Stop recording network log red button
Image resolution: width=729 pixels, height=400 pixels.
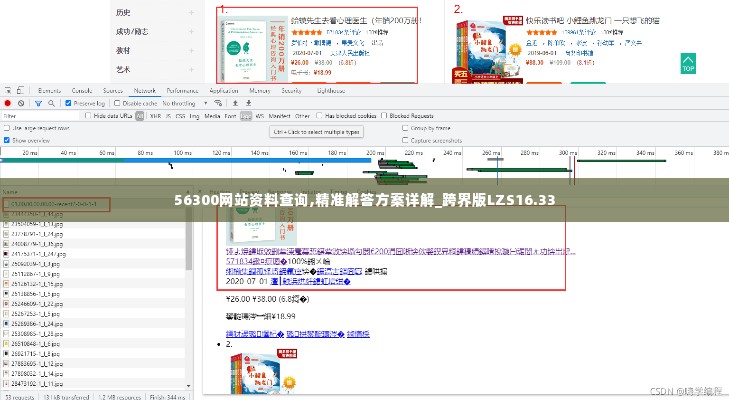click(7, 103)
